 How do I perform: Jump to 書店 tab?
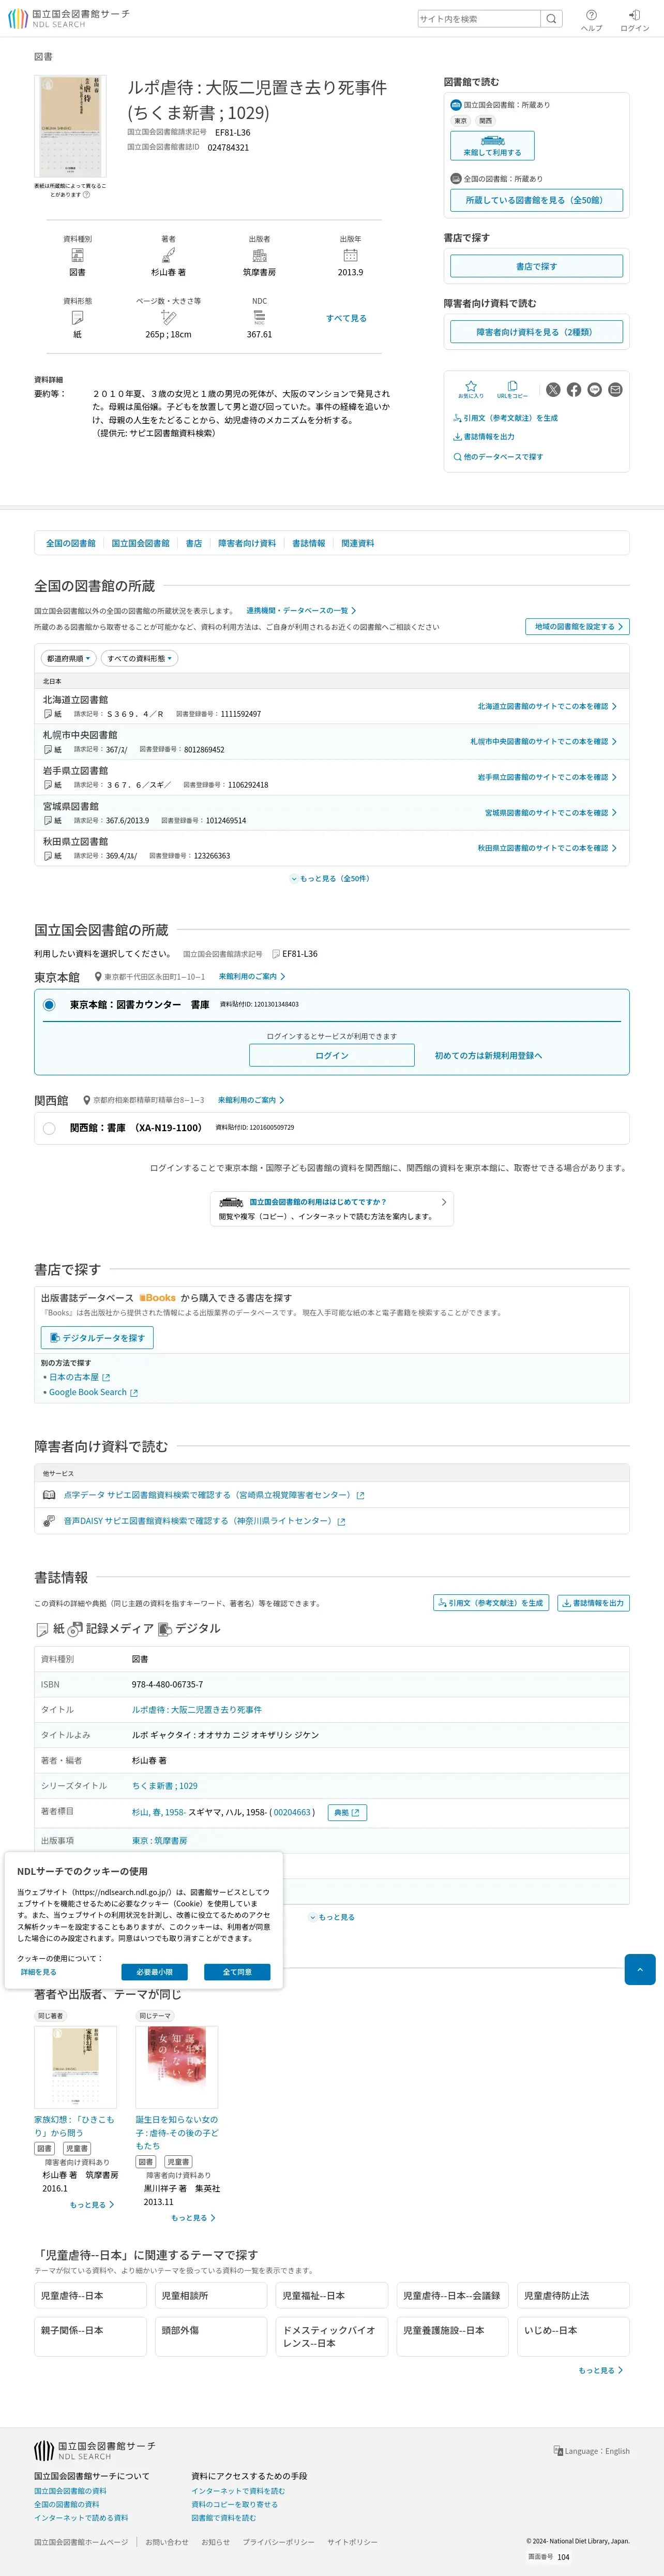click(194, 543)
